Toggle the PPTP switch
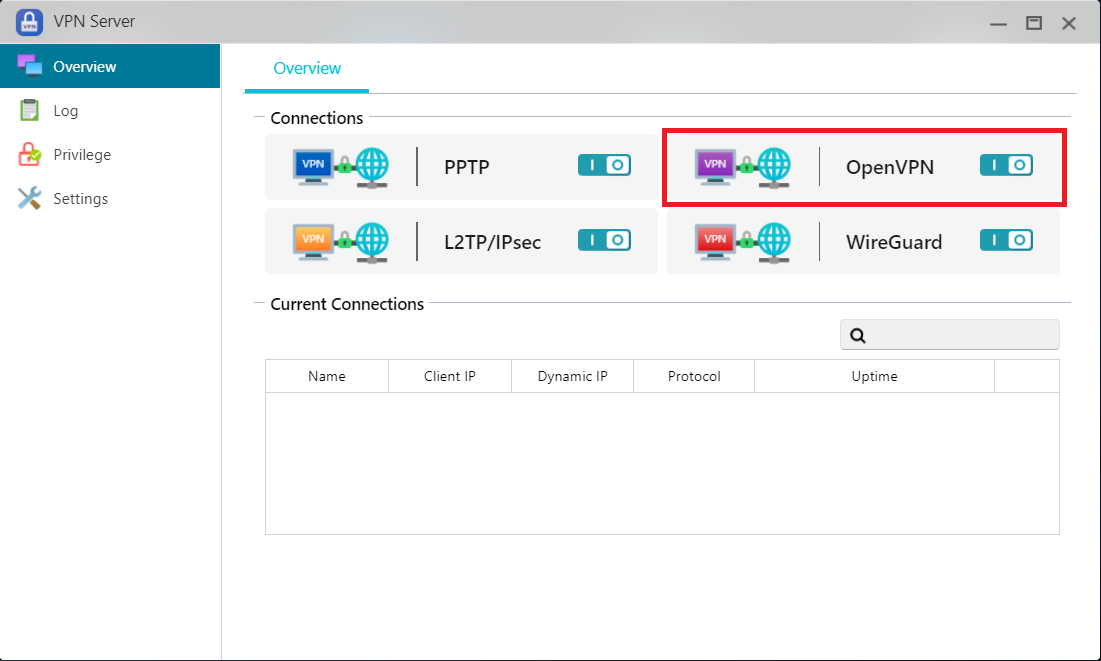This screenshot has height=661, width=1101. (604, 165)
